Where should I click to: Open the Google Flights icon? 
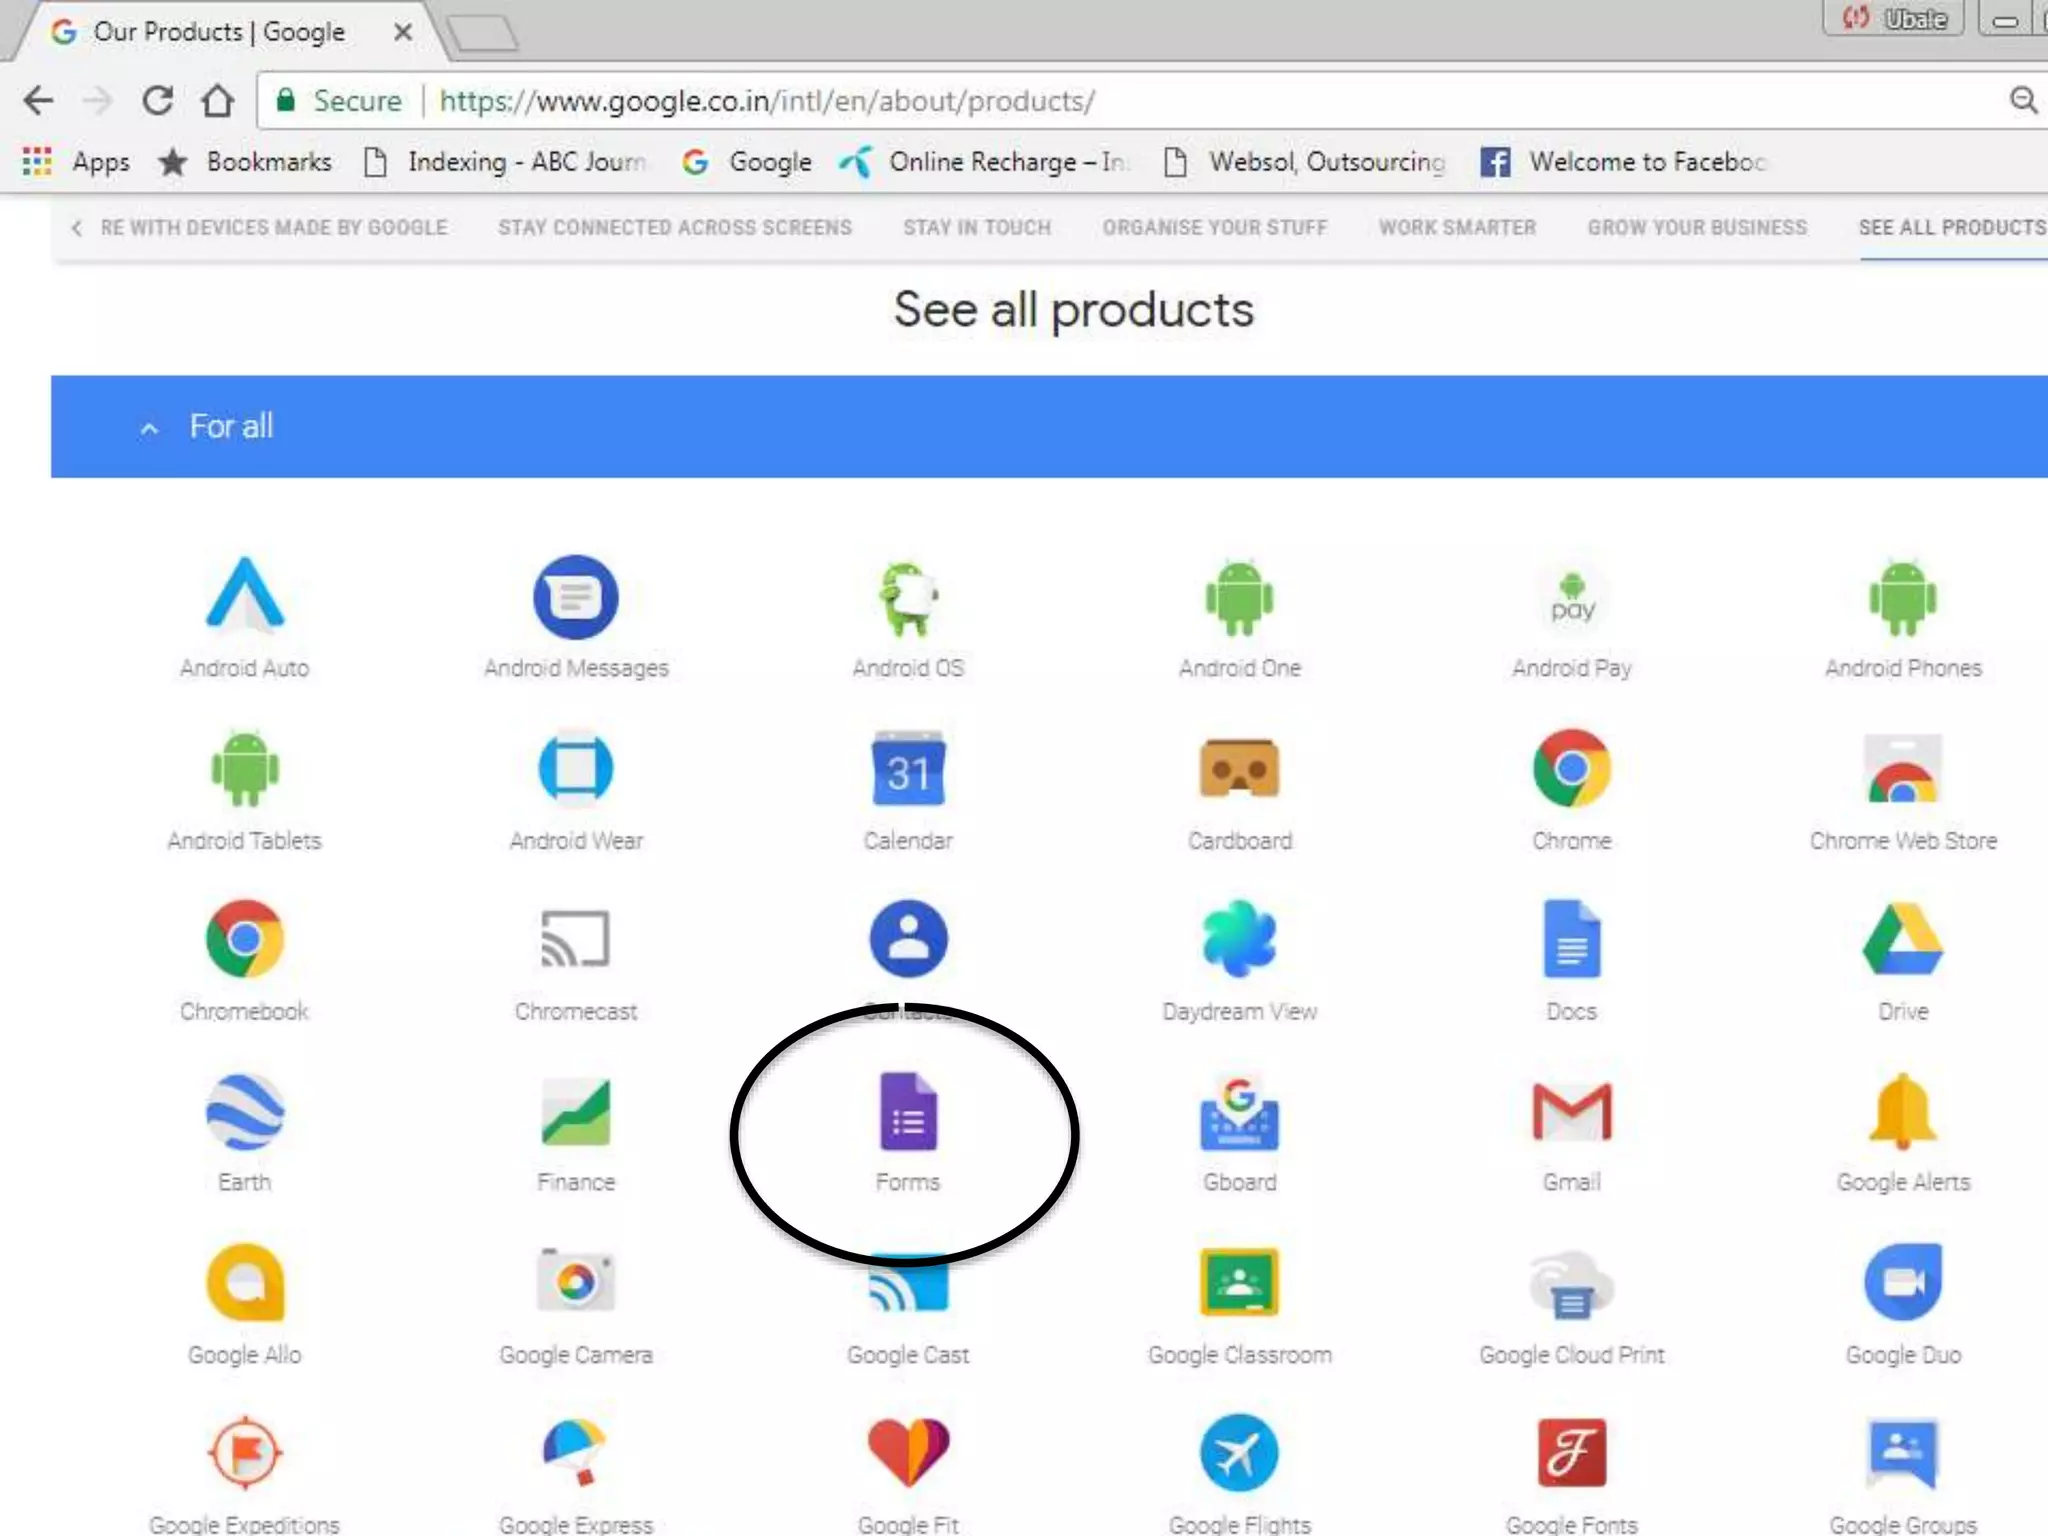[x=1239, y=1453]
